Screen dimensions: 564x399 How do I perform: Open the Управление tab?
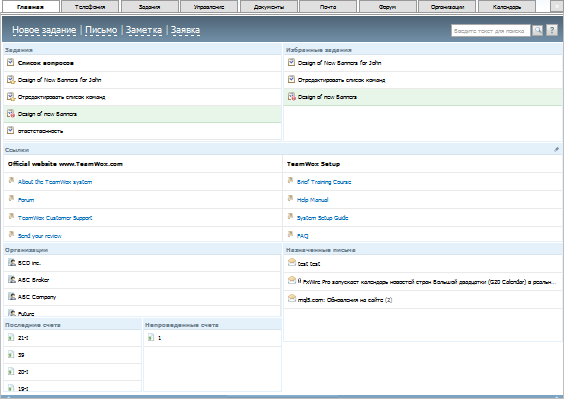point(209,7)
